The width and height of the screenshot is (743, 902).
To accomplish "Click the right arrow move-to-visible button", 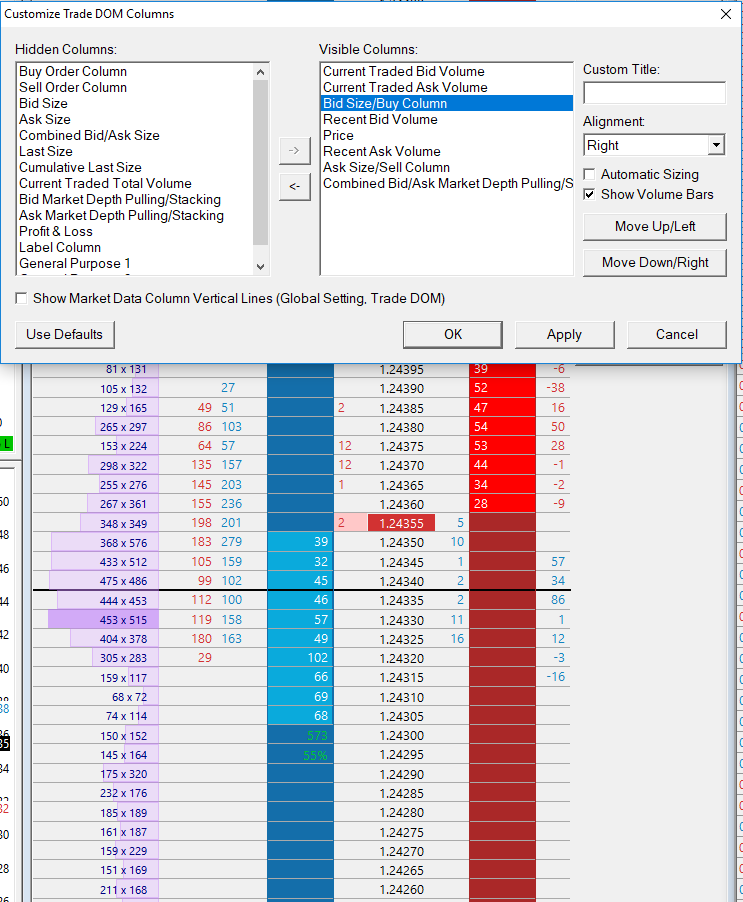I will 294,151.
